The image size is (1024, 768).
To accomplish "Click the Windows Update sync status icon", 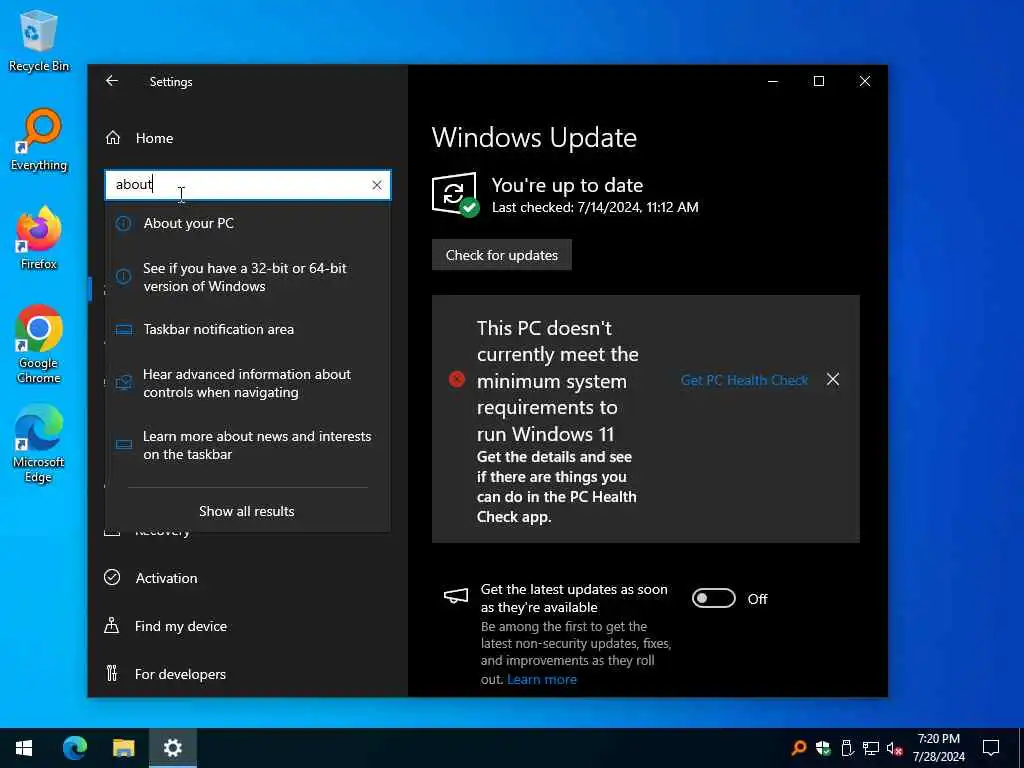I will point(455,195).
